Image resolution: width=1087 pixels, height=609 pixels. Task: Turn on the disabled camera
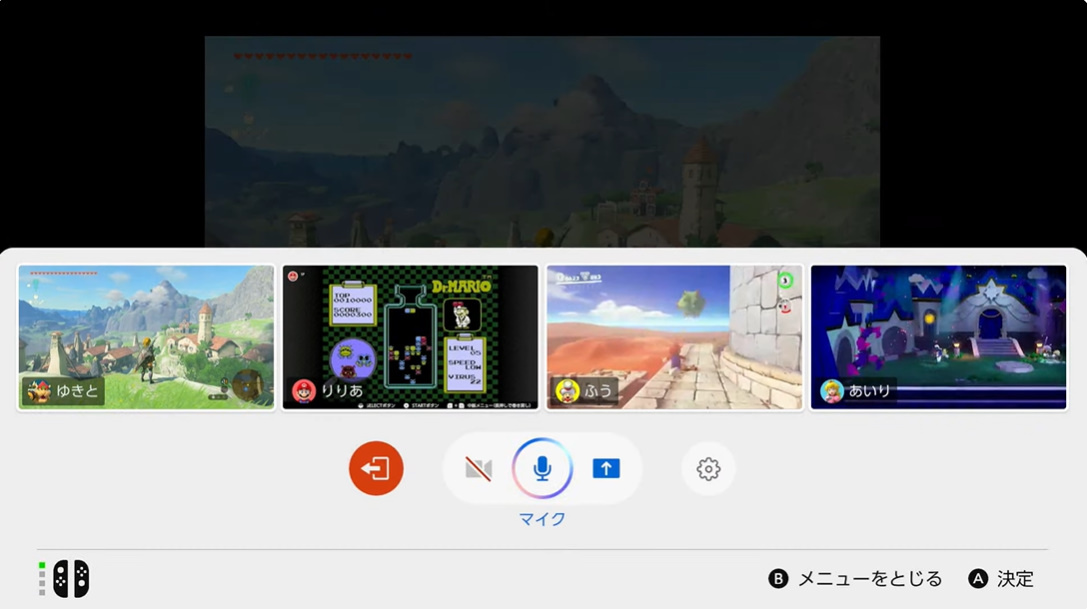[x=479, y=468]
